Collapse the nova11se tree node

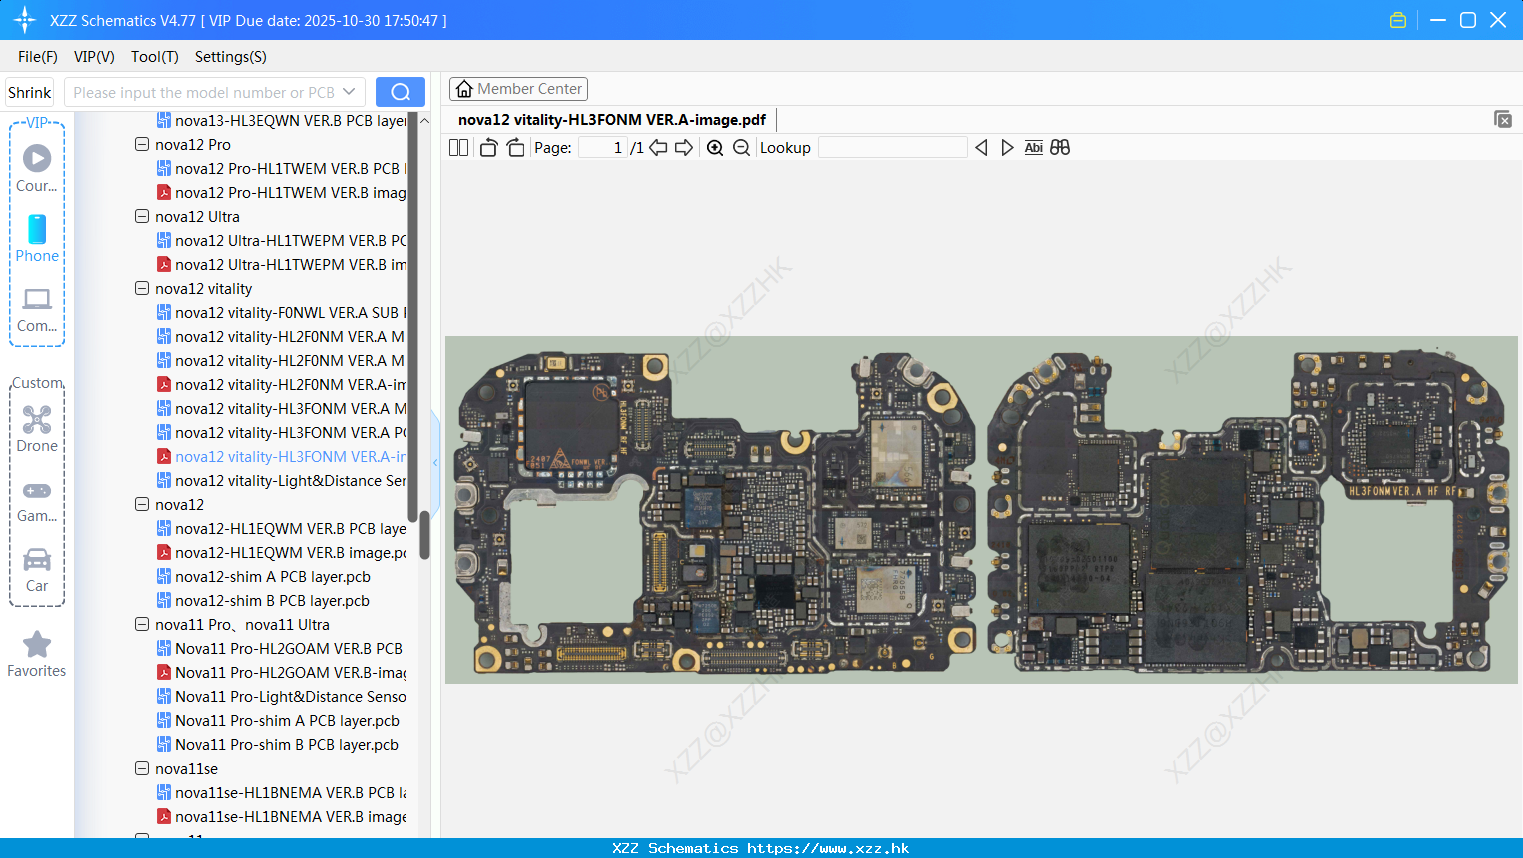click(x=142, y=768)
